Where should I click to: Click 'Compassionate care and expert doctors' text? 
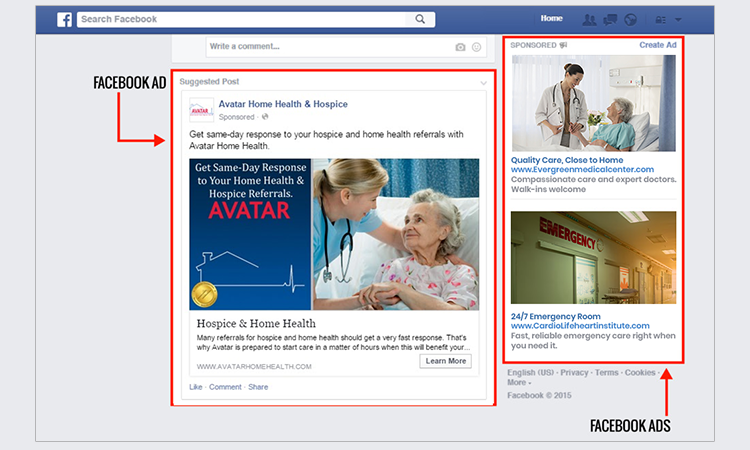pyautogui.click(x=594, y=185)
